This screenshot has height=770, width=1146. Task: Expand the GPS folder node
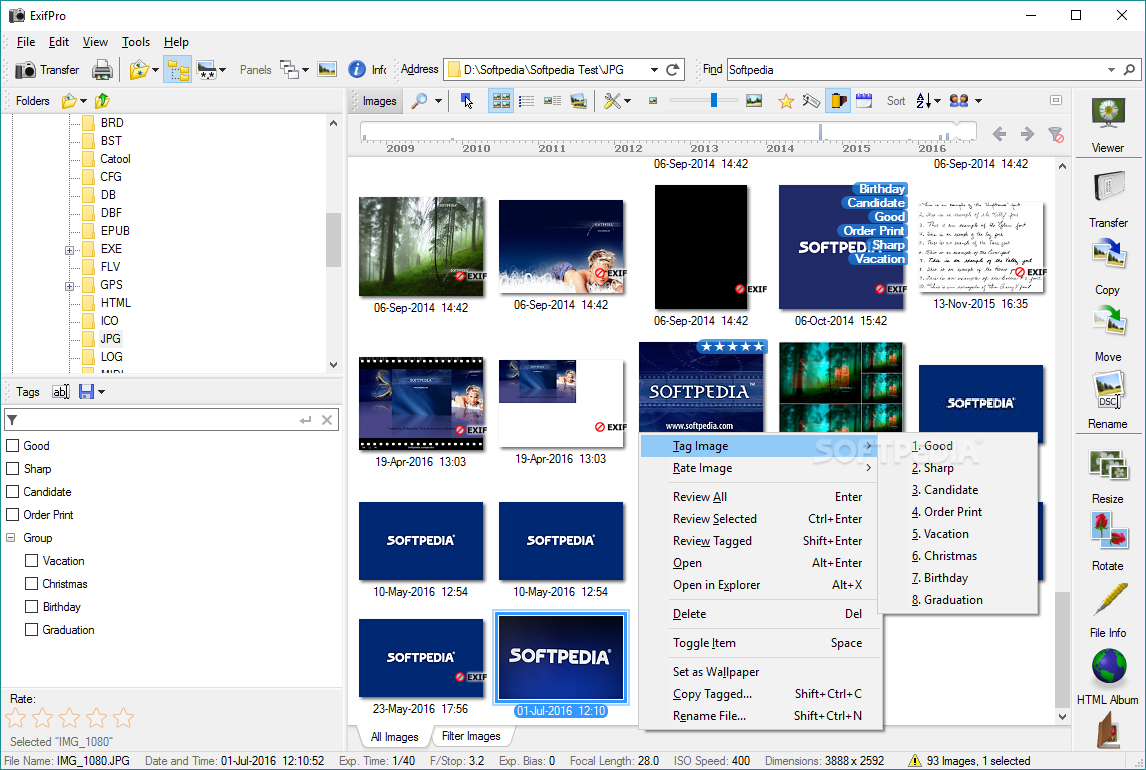pos(69,286)
